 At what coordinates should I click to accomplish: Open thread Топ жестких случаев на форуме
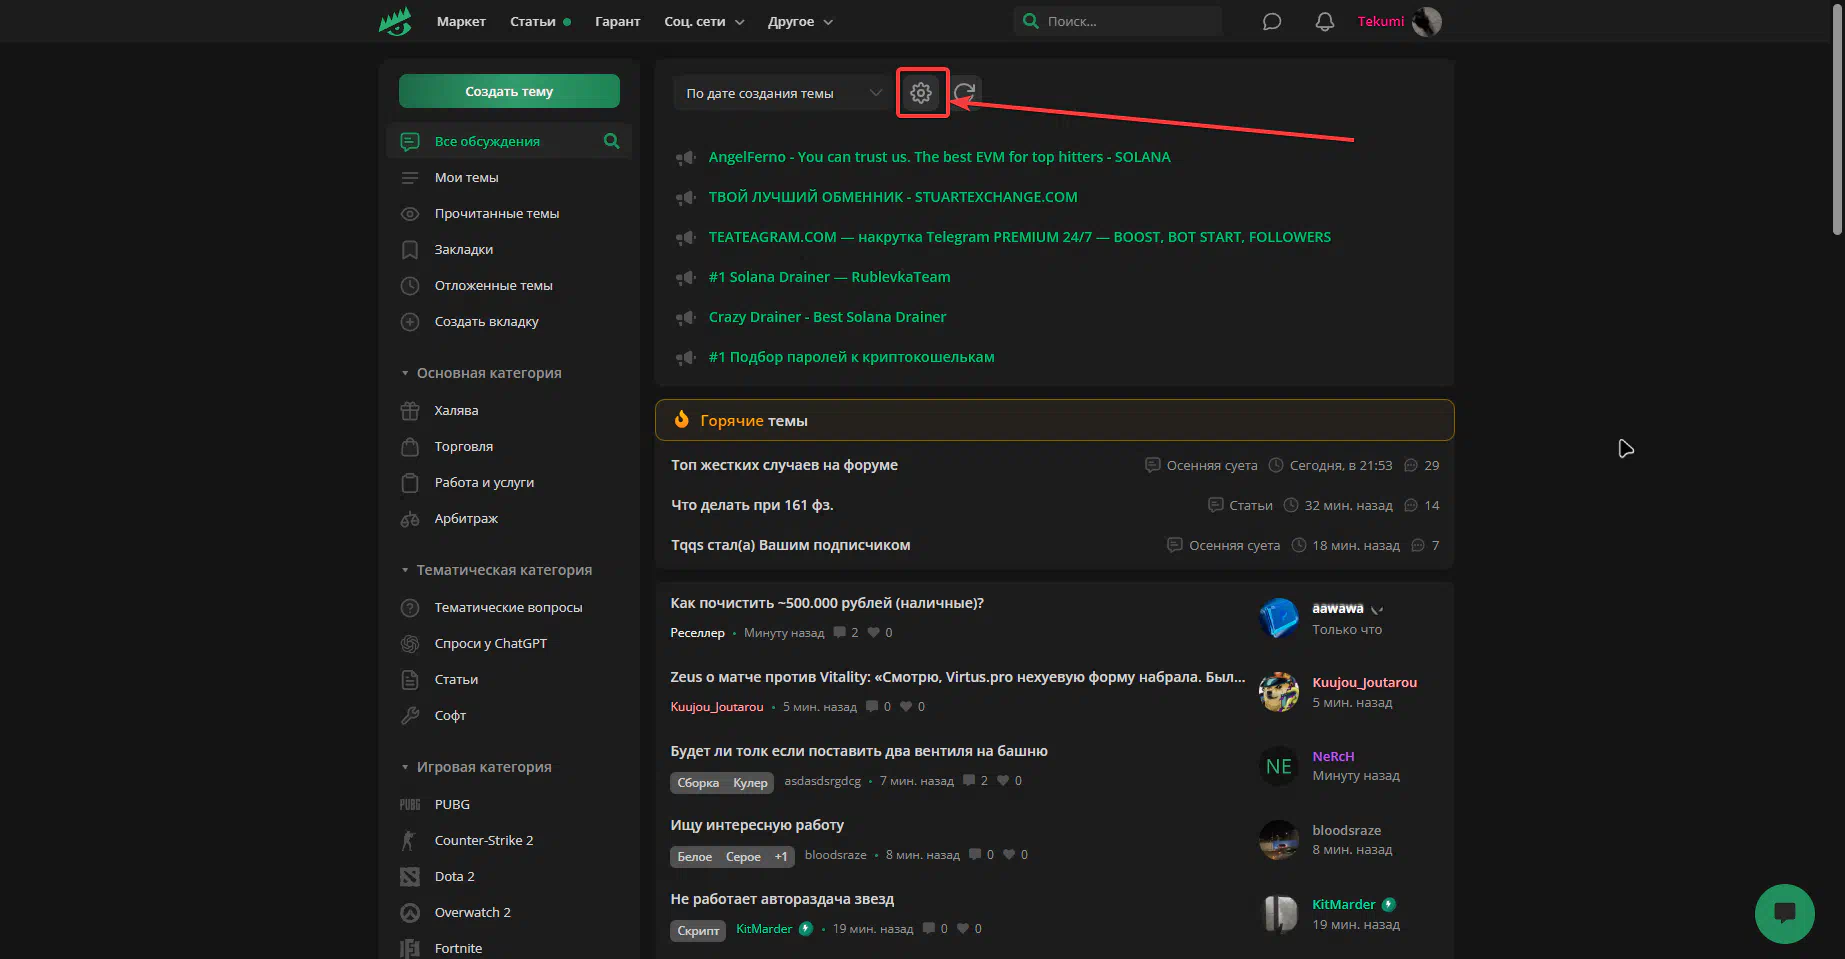(x=784, y=465)
